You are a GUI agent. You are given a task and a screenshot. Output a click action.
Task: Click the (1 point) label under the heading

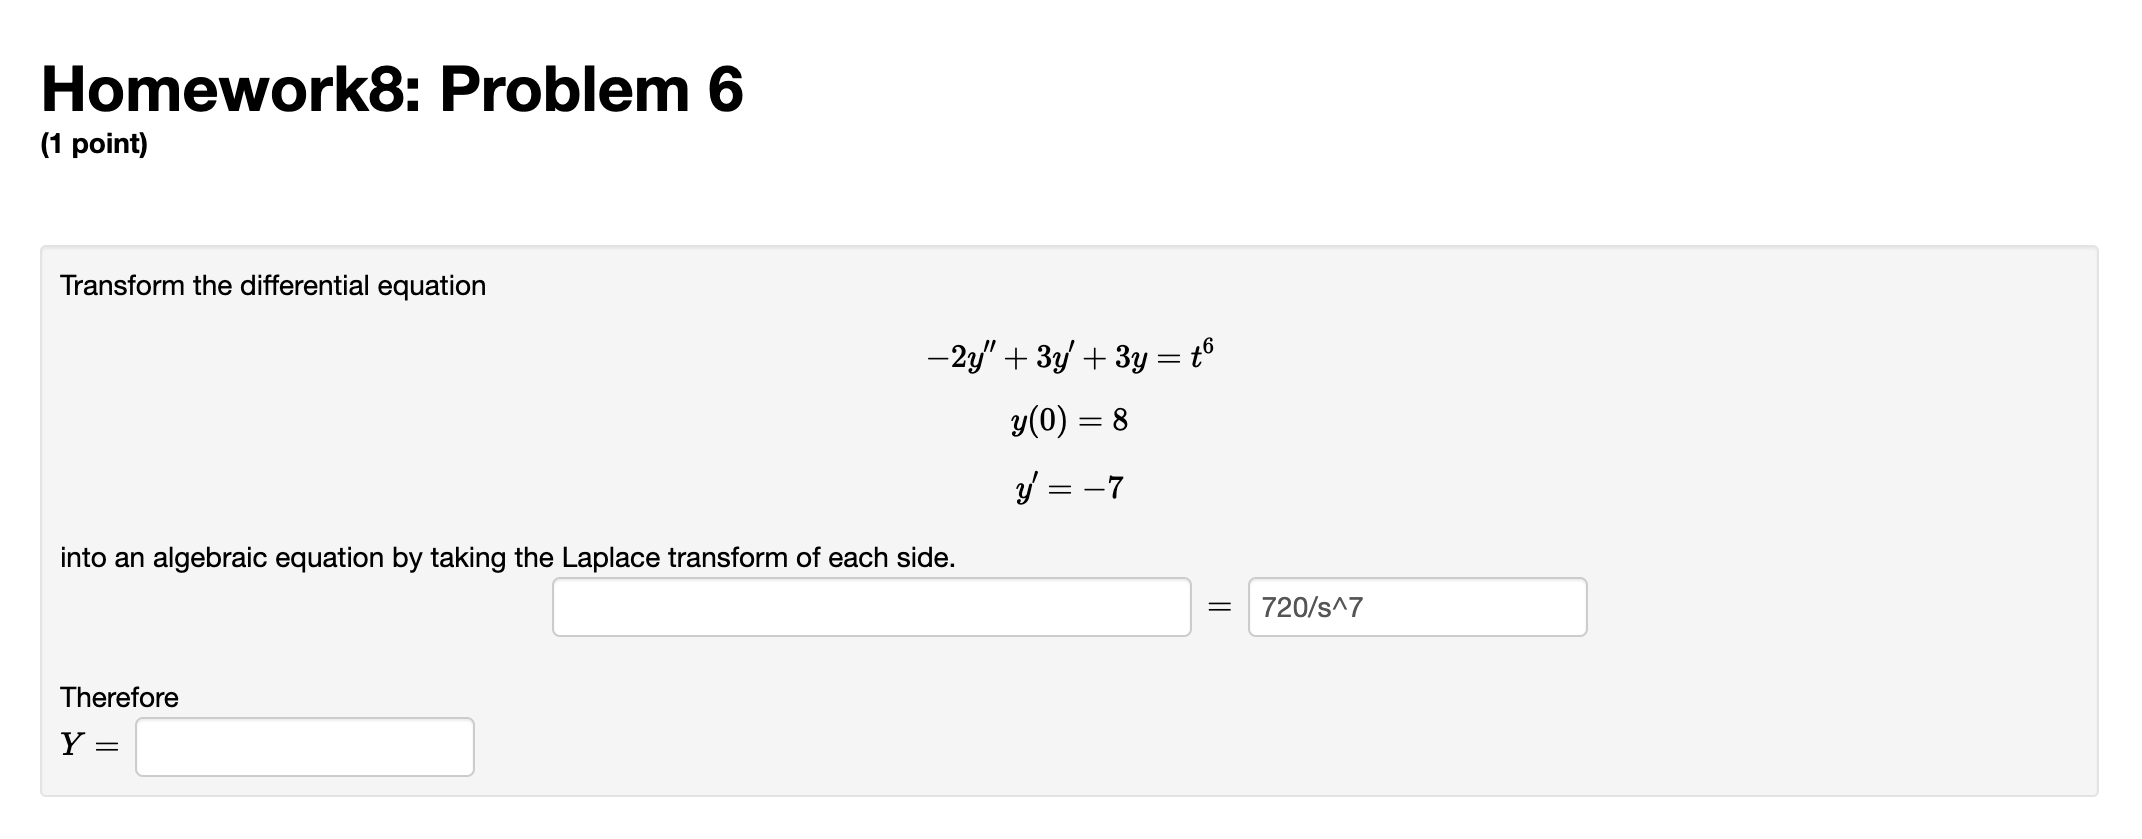tap(92, 145)
